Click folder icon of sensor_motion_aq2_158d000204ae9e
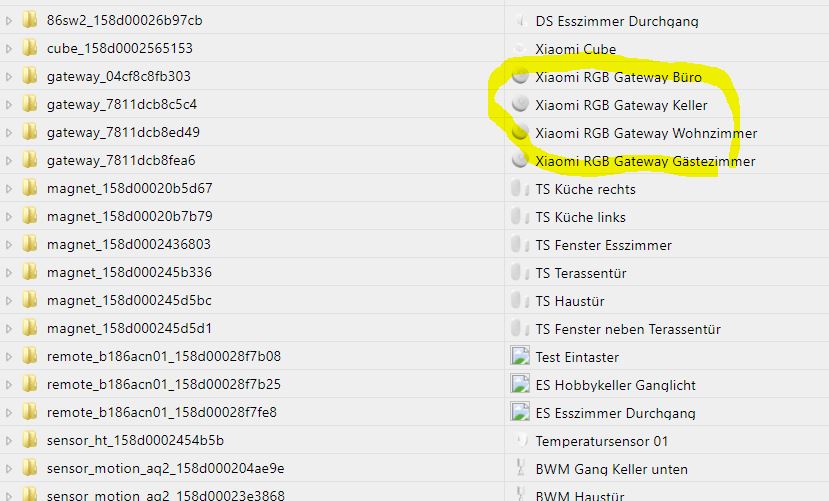This screenshot has width=829, height=501. pos(30,468)
